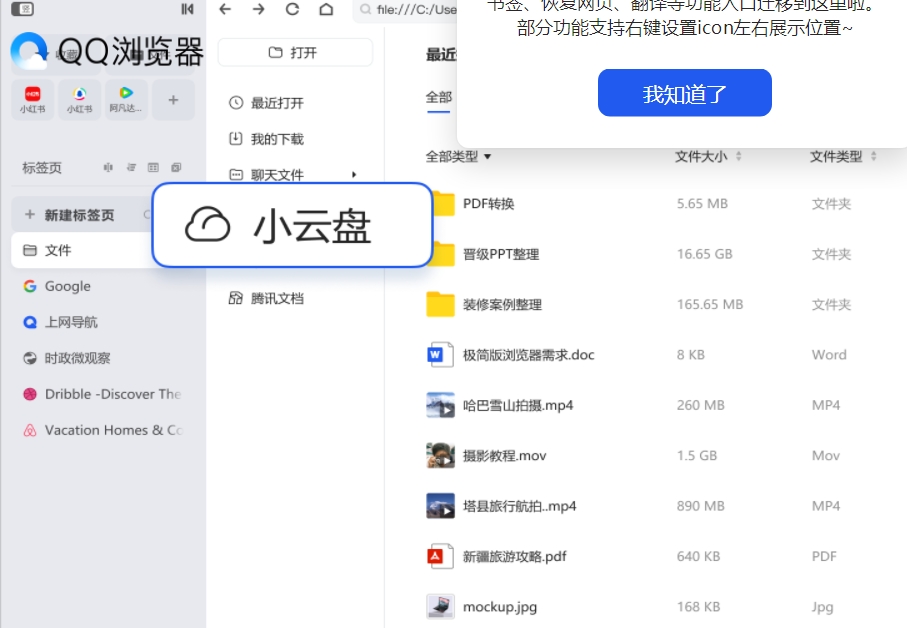The height and width of the screenshot is (628, 907).
Task: Toggle the 竖 vertical tabs switch
Action: (23, 9)
